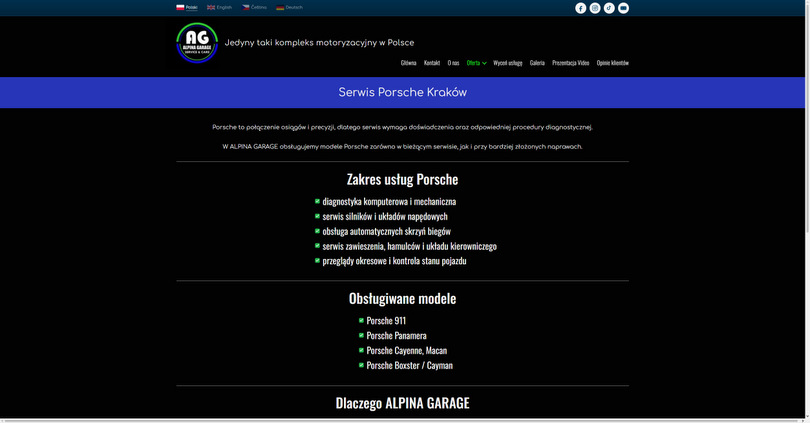Open the Kontakt page
This screenshot has width=810, height=423.
tap(432, 62)
